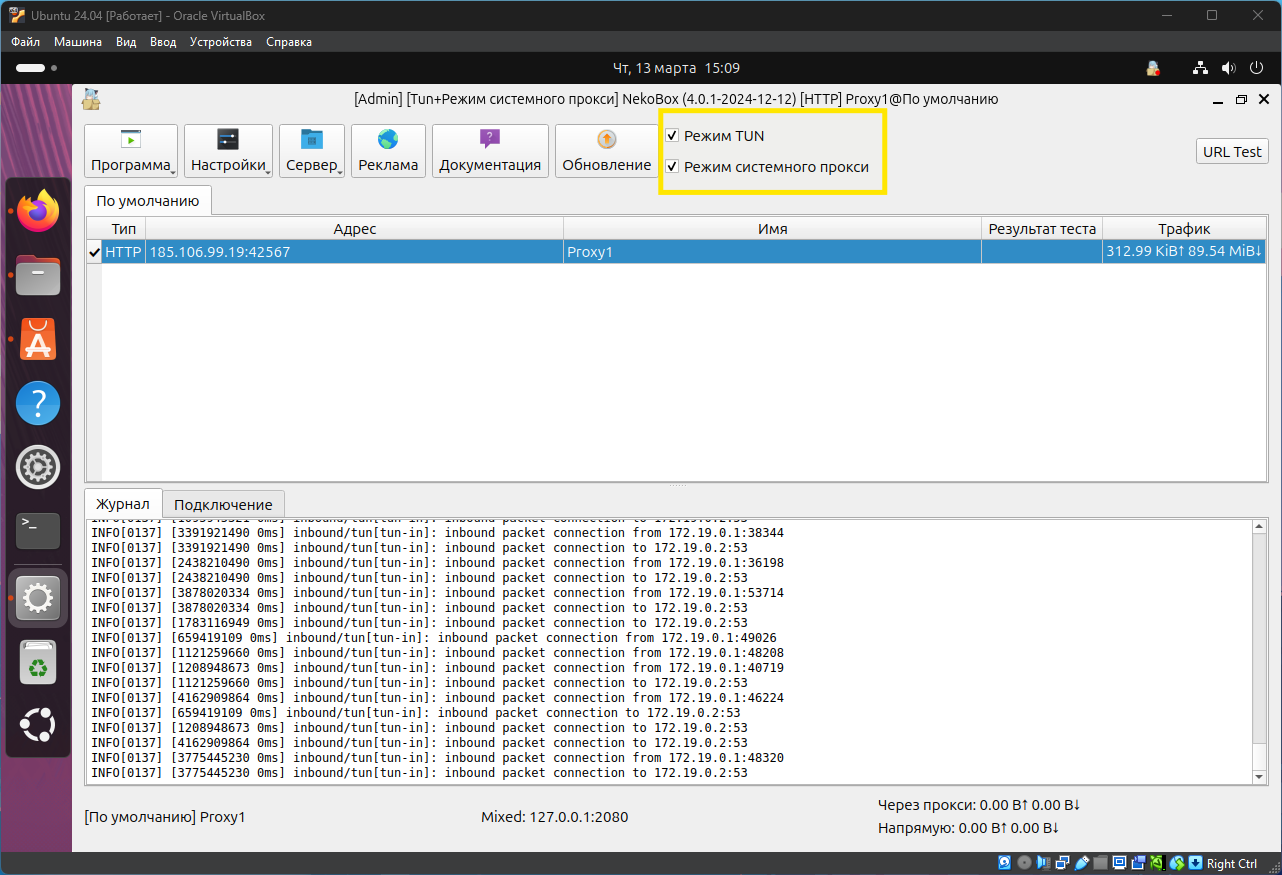Screen dimensions: 1282x875
Task: Click VirtualBox optical disk status icon
Action: pos(1024,863)
